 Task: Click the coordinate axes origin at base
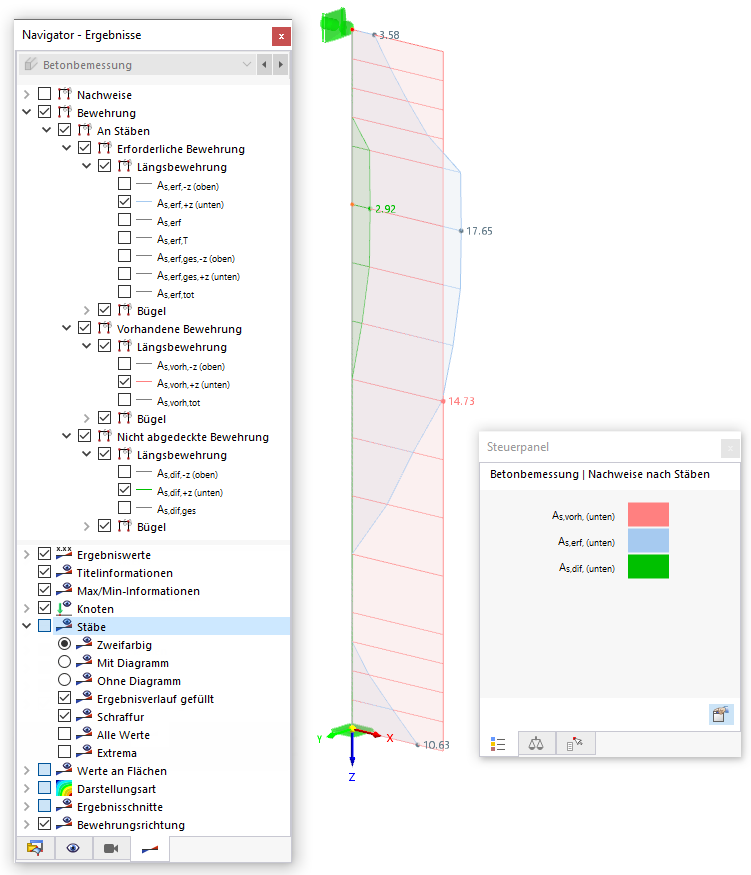352,728
